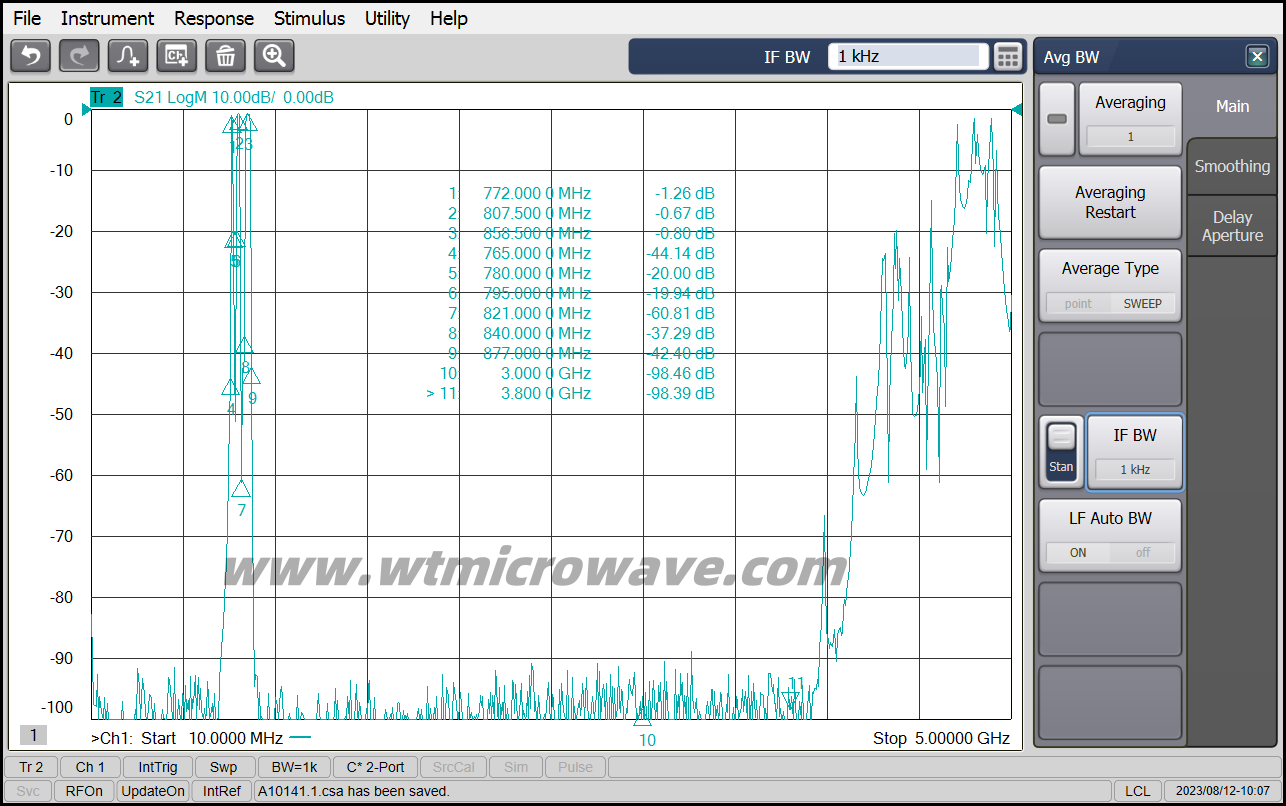Open the keypad icon beside IF BW field
1286x806 pixels.
(1008, 57)
